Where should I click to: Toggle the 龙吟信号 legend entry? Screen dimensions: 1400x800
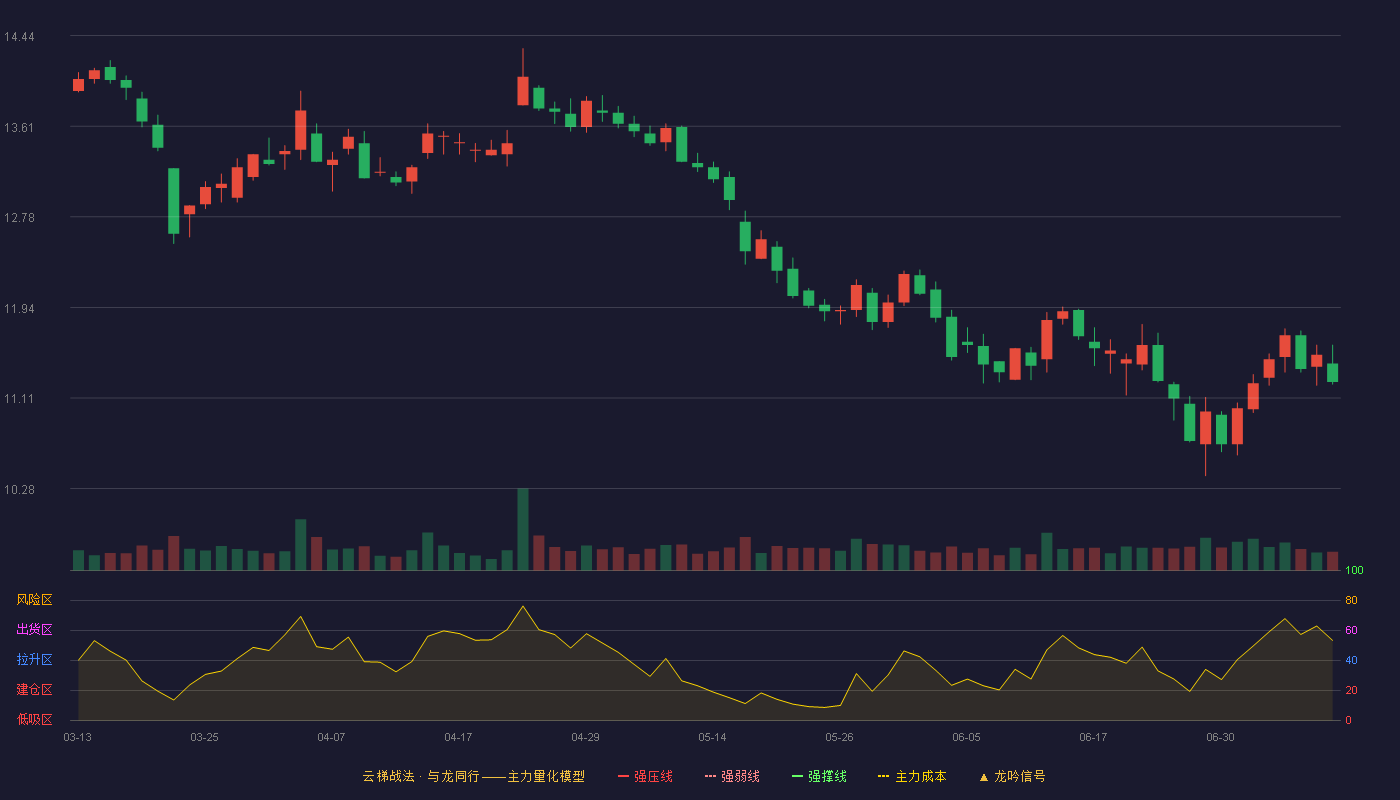point(1012,776)
